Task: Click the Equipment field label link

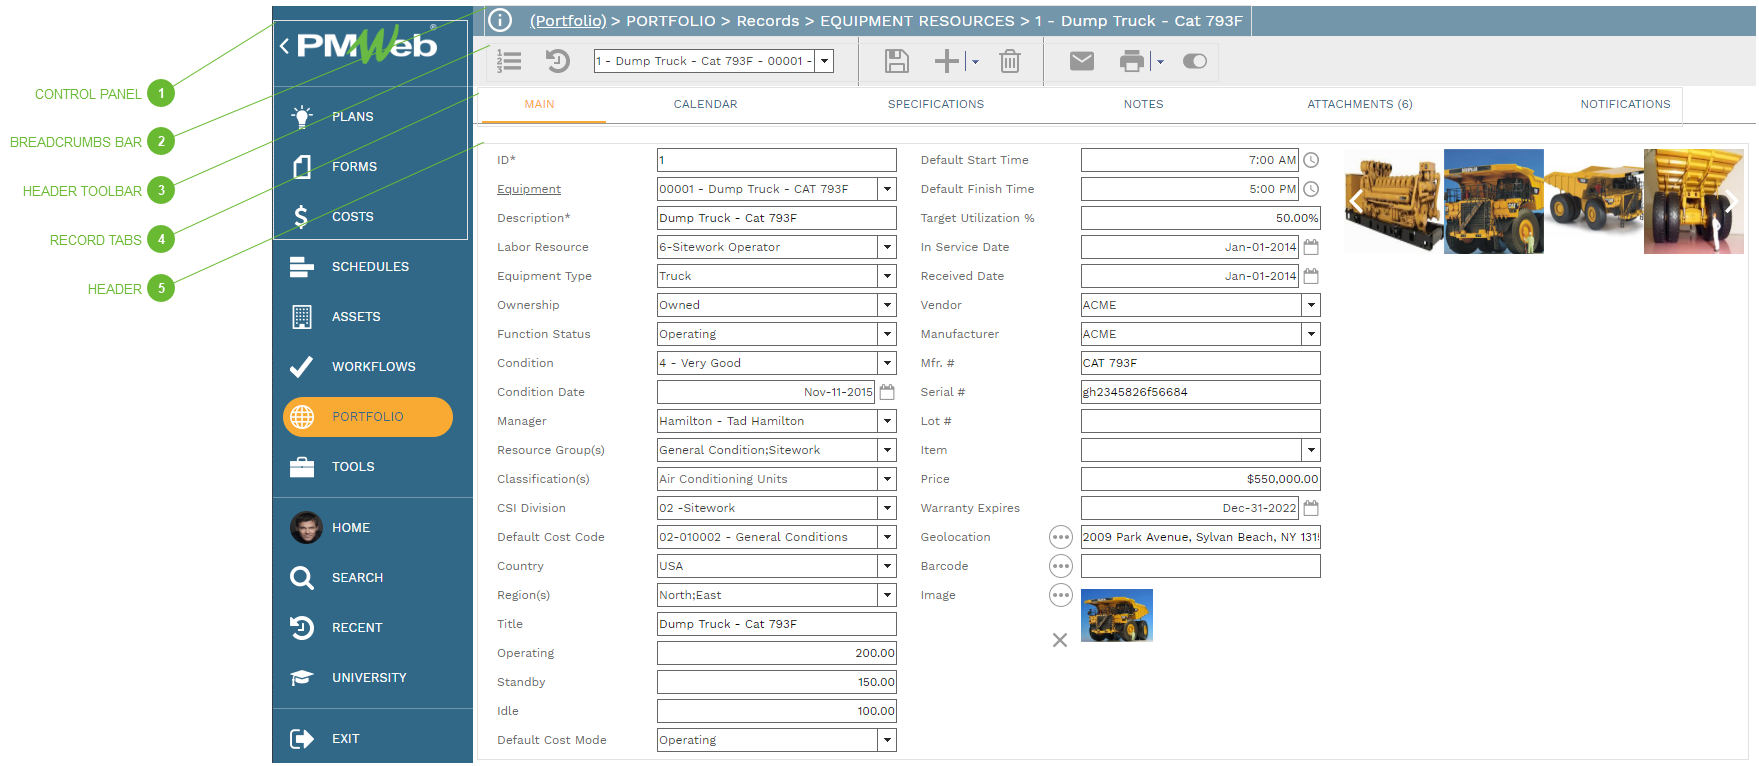Action: [528, 189]
